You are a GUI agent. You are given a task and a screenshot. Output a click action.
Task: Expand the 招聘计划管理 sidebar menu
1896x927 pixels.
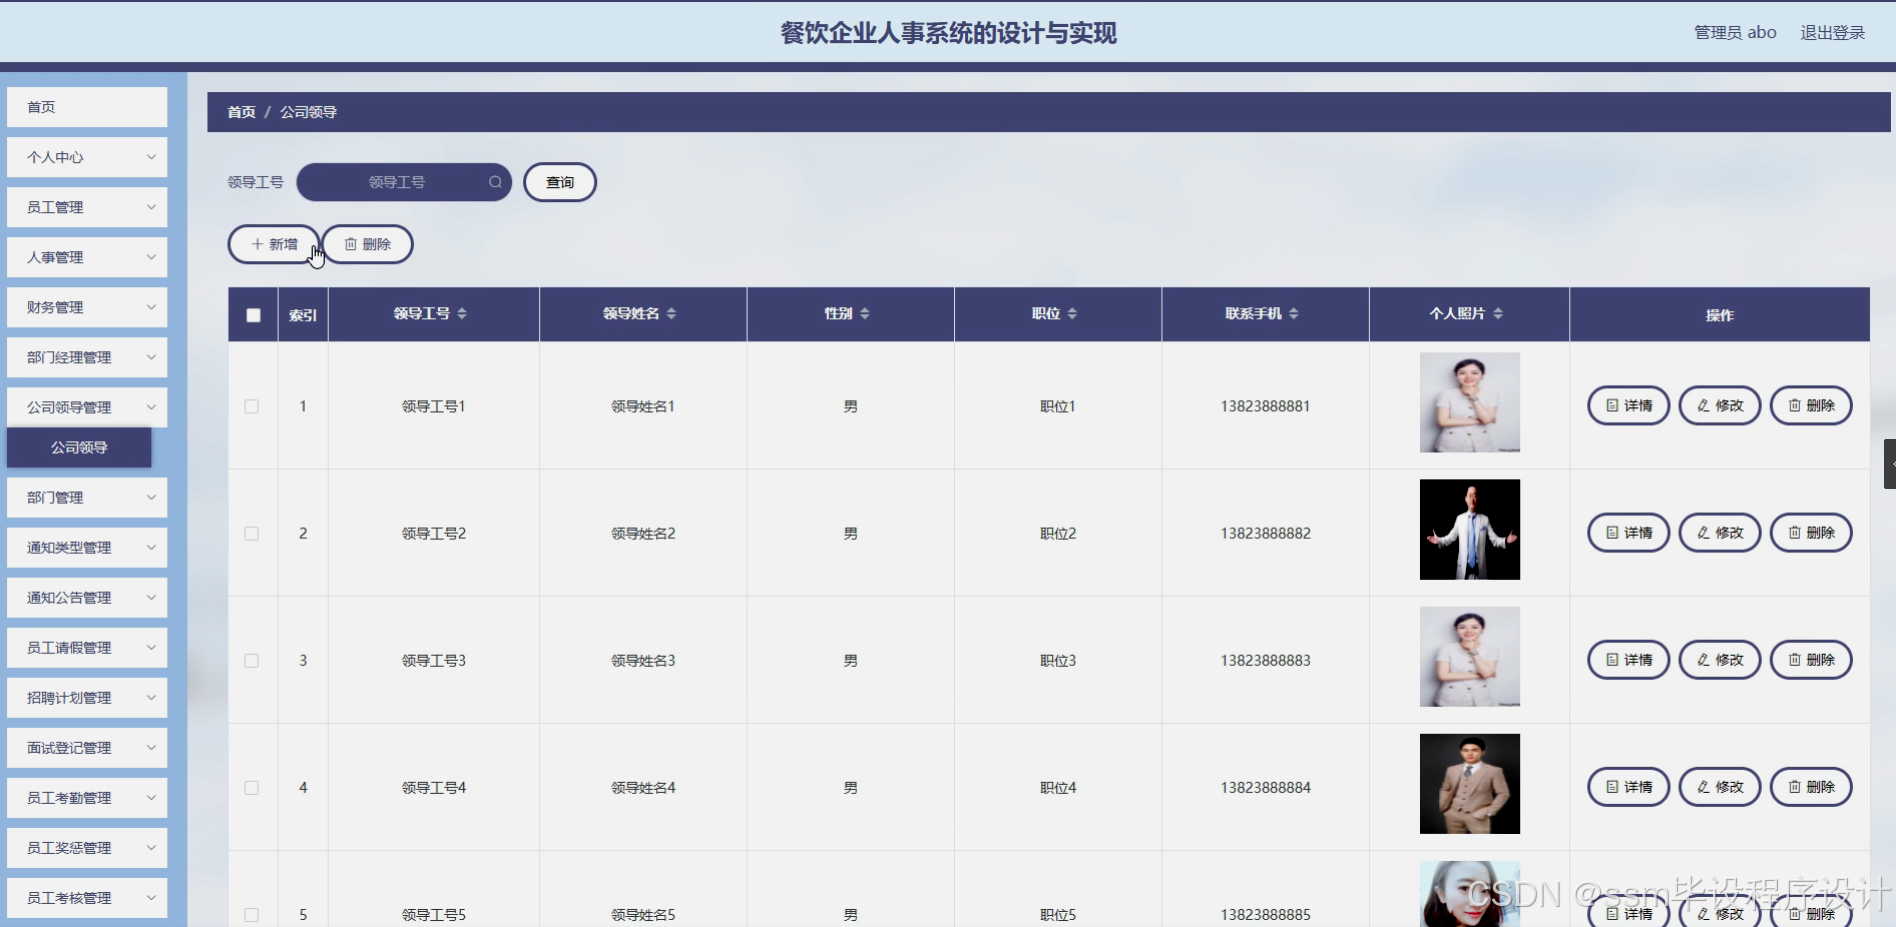pyautogui.click(x=87, y=697)
